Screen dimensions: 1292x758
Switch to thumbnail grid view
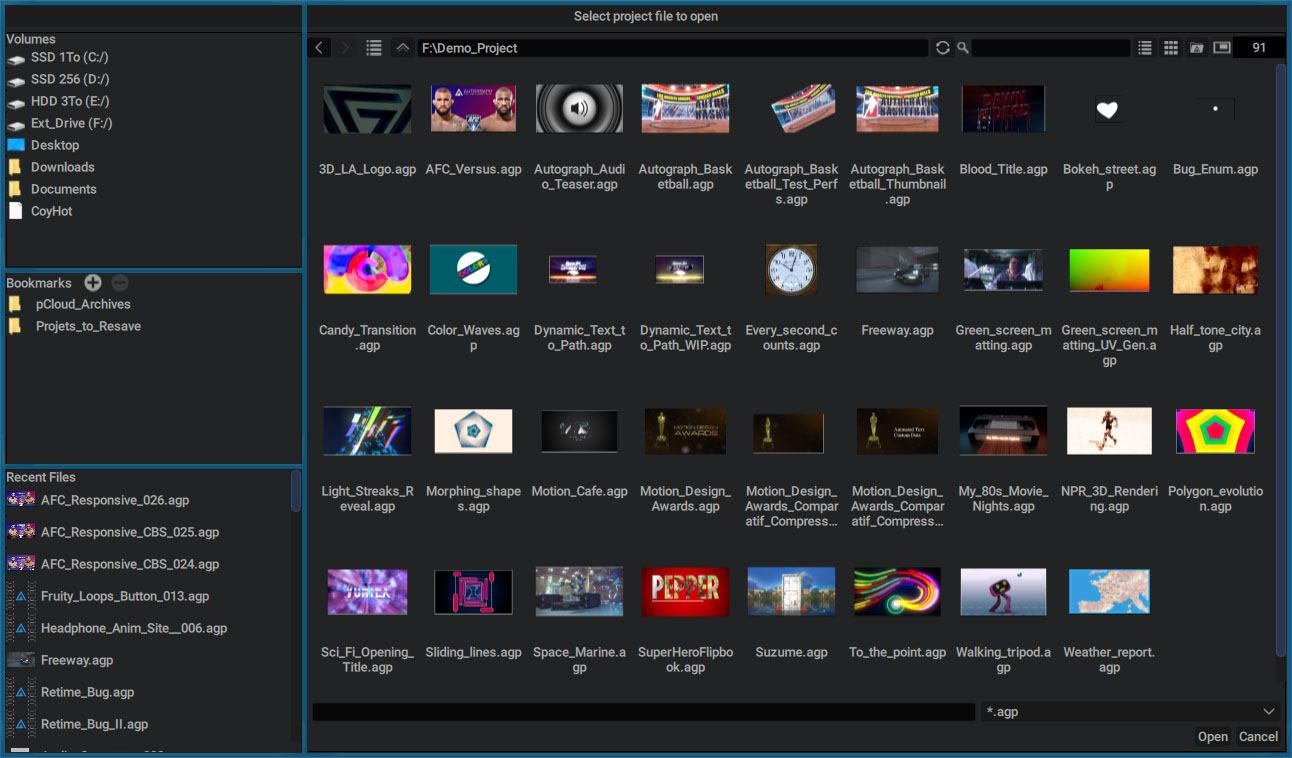tap(1171, 48)
